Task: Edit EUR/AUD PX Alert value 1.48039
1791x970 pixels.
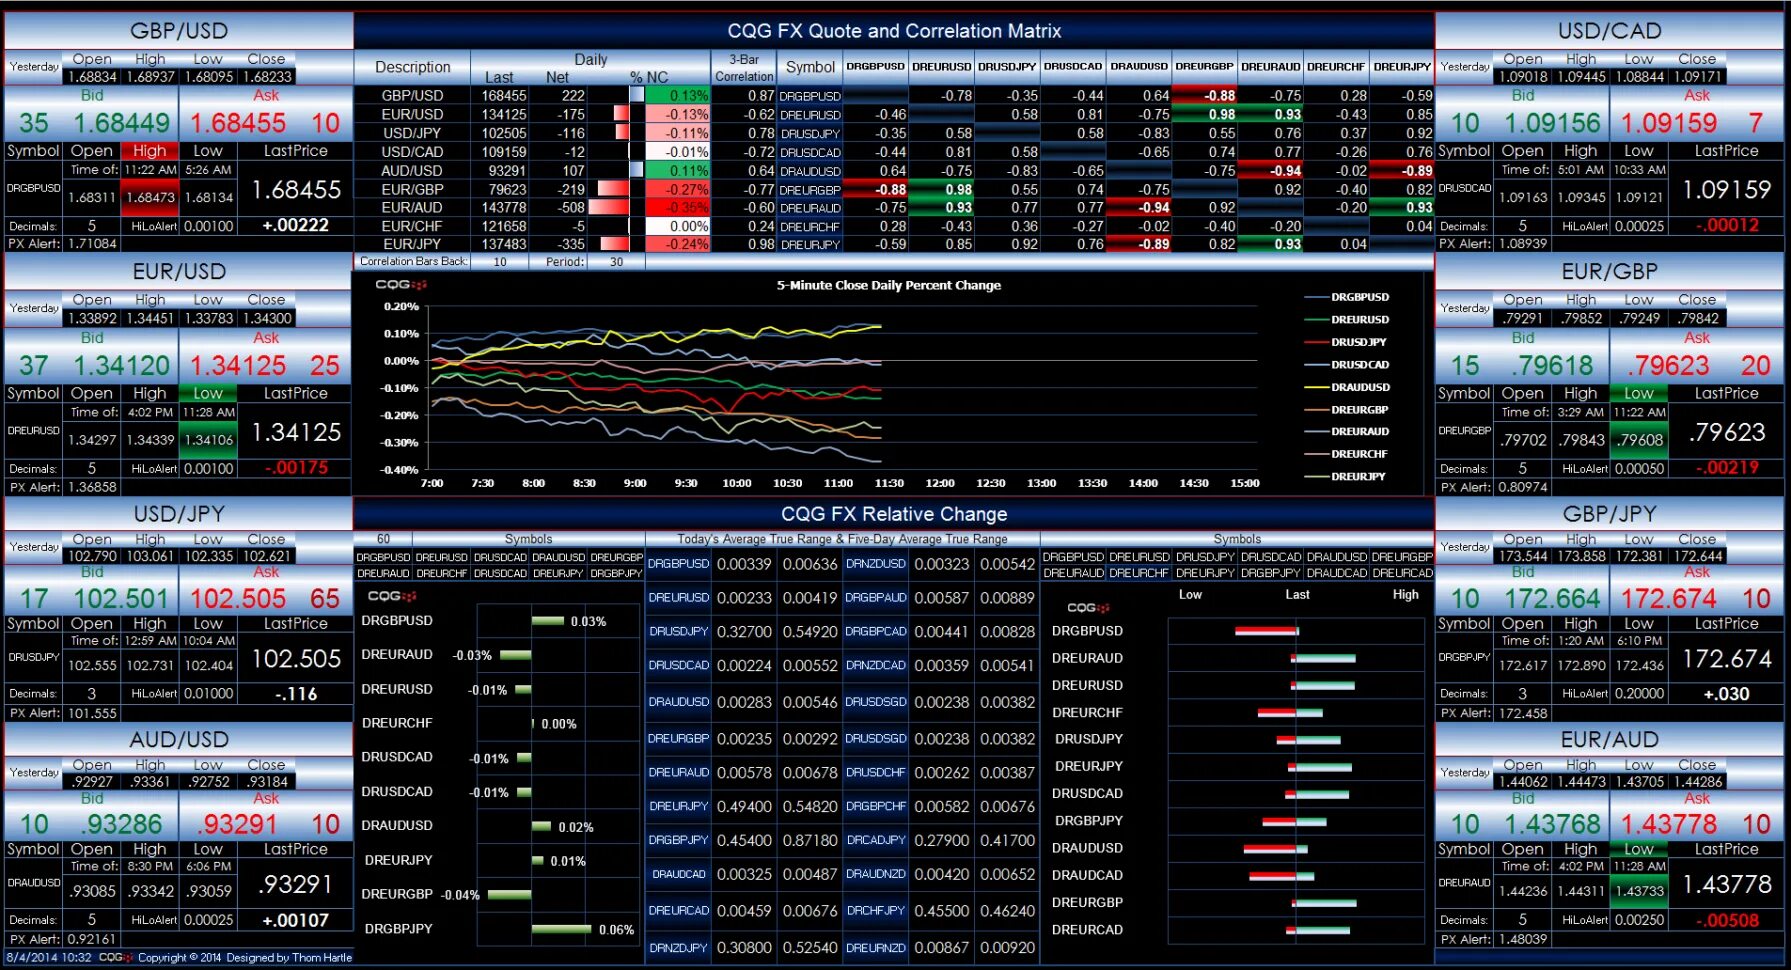Action: pos(1523,939)
